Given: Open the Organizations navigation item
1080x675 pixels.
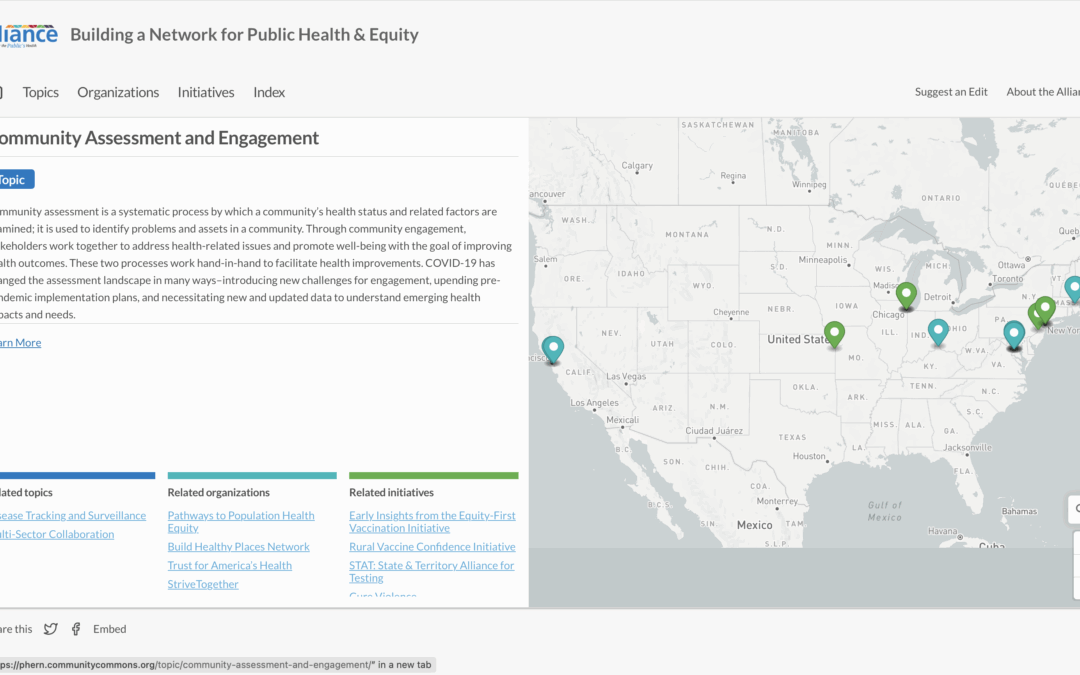Looking at the screenshot, I should (118, 91).
